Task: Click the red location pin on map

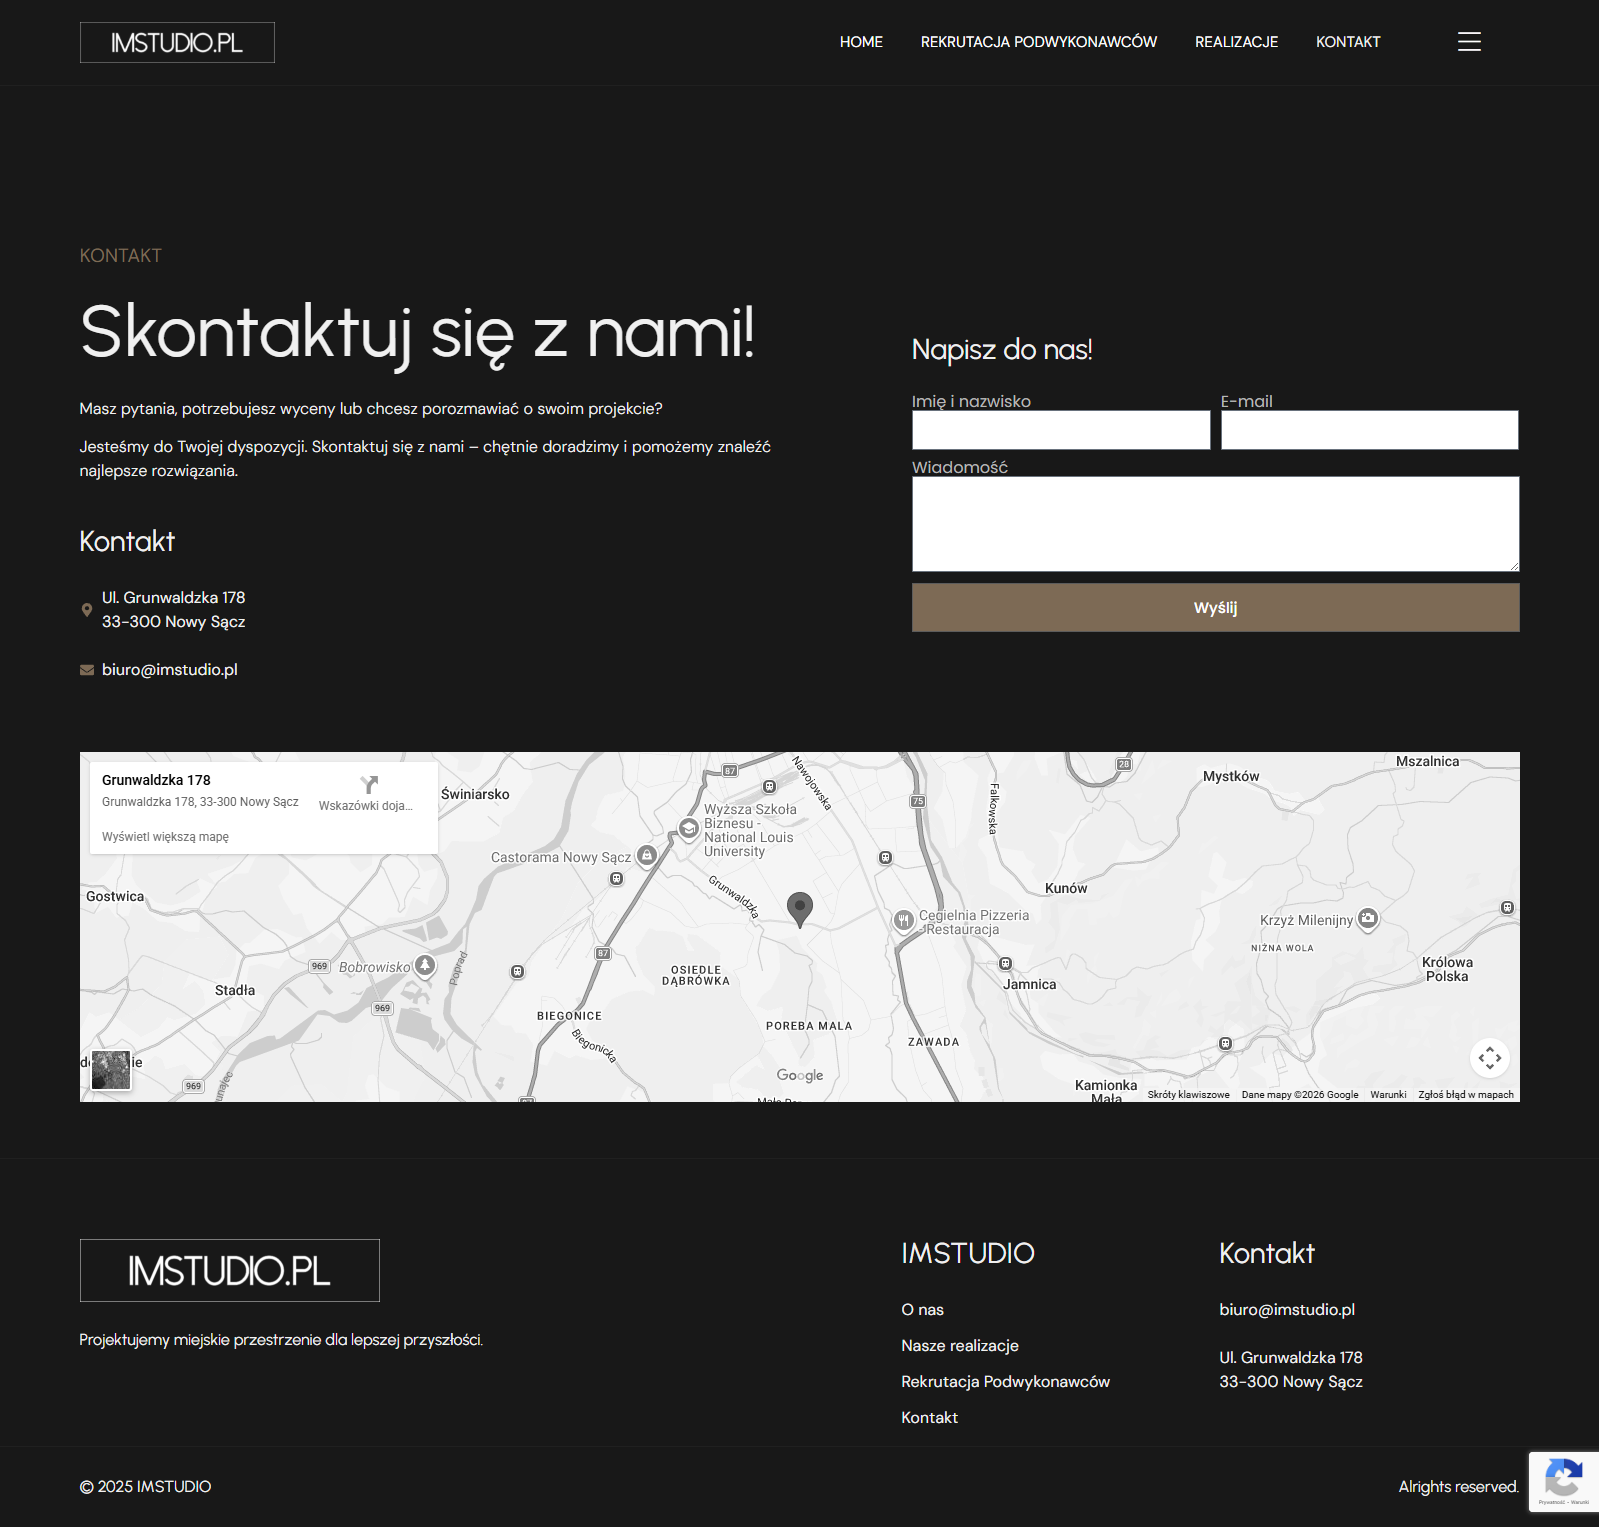Action: coord(799,908)
